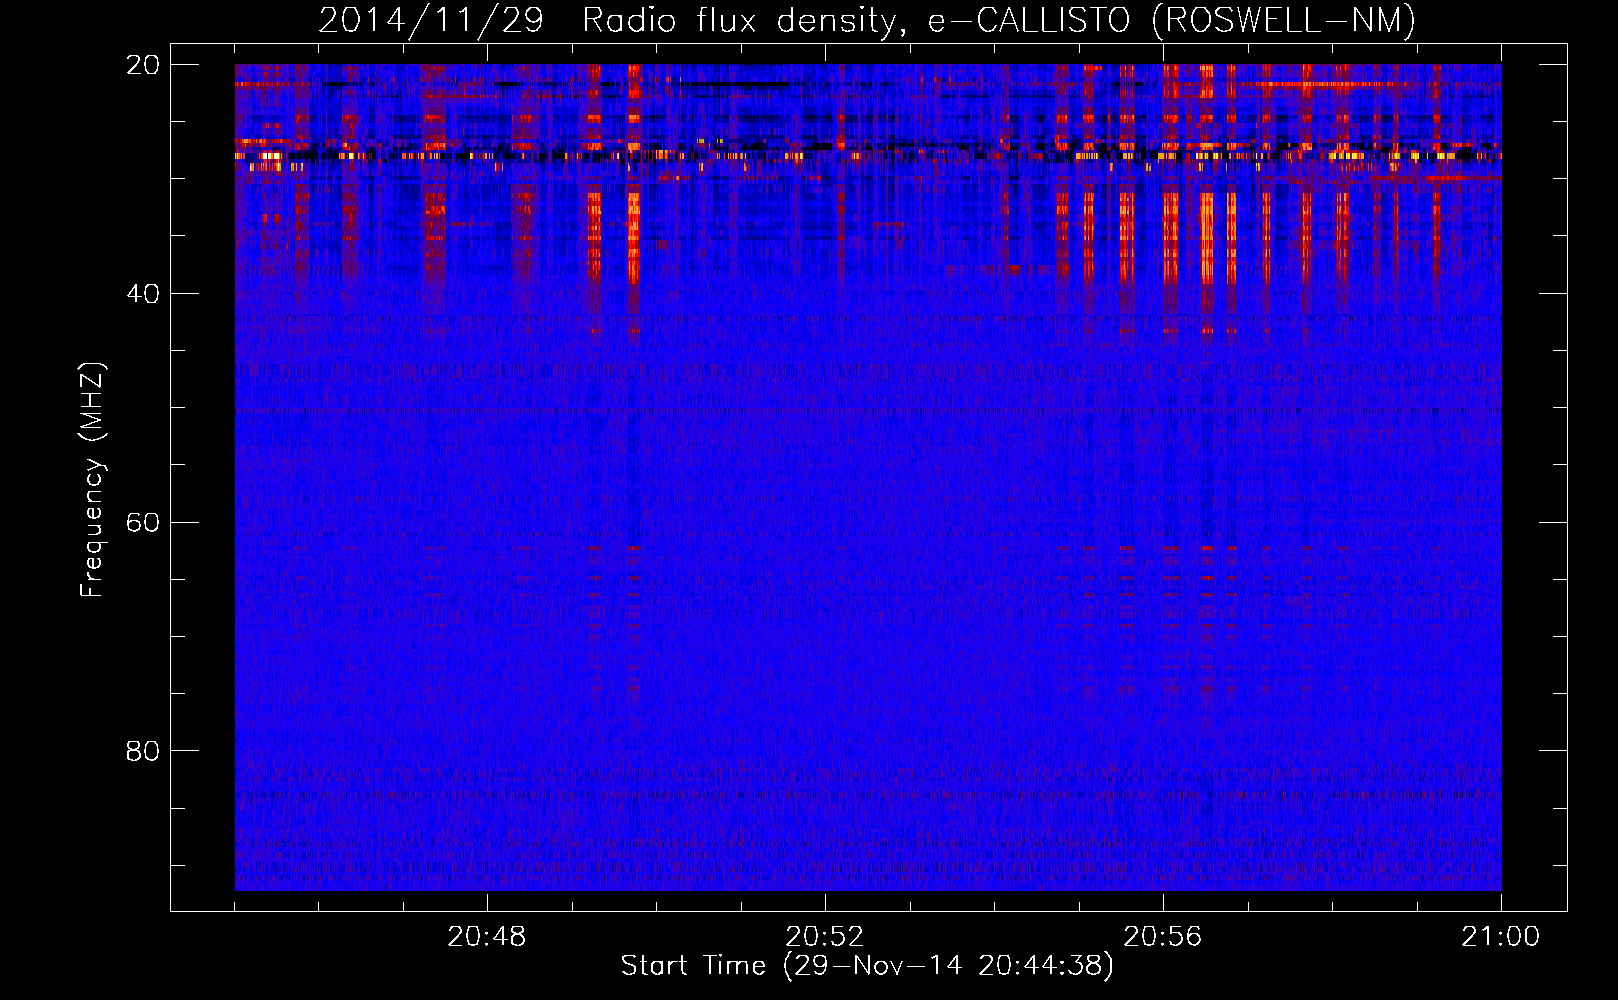Click the 'Frequency (MHZ)' axis label
1618x1000 pixels.
92,480
